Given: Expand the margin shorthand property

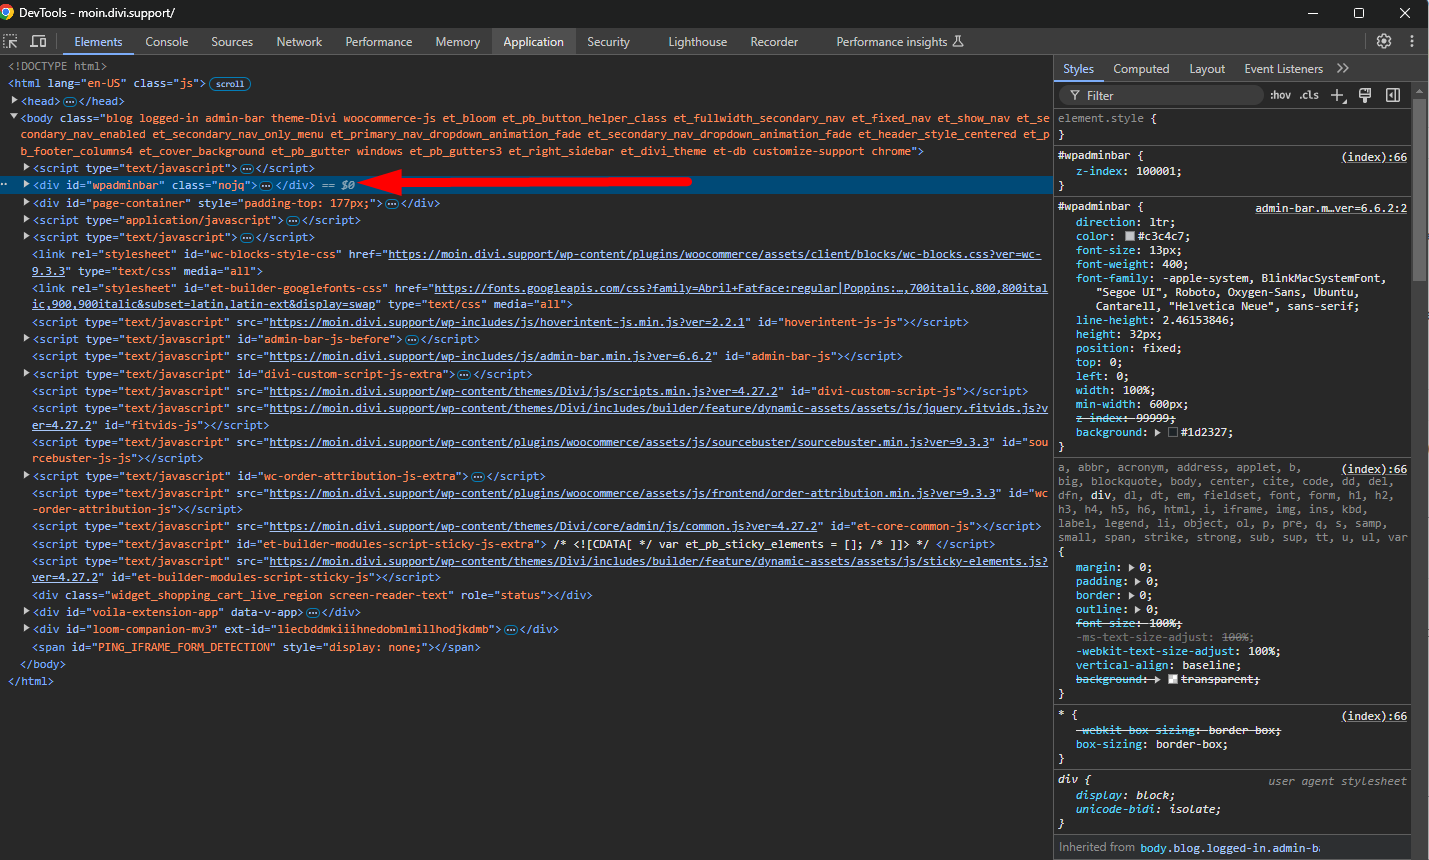Looking at the screenshot, I should (x=1132, y=567).
